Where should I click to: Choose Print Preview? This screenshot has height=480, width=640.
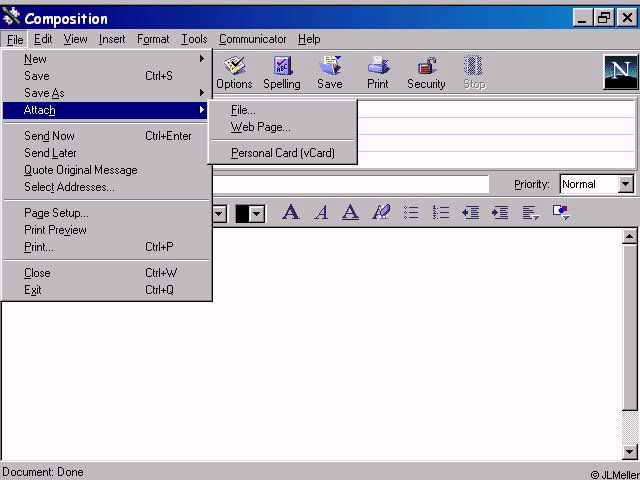click(107, 230)
